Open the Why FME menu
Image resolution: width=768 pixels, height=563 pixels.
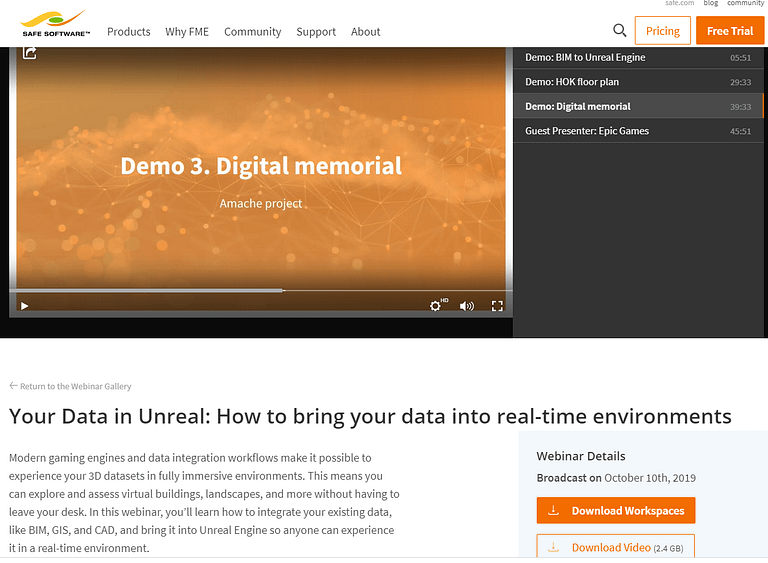pyautogui.click(x=187, y=32)
